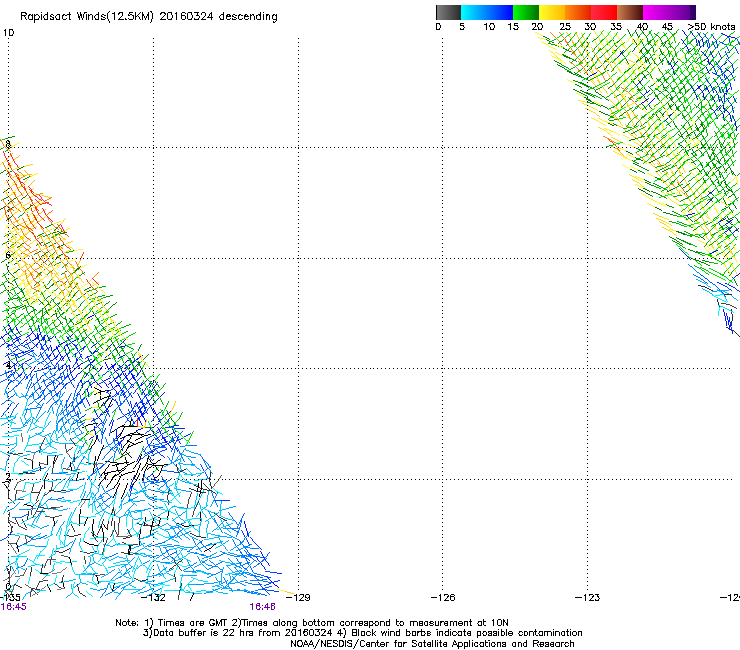Click the purple '16:45' time stamp
740x650 pixels.
pyautogui.click(x=13, y=607)
